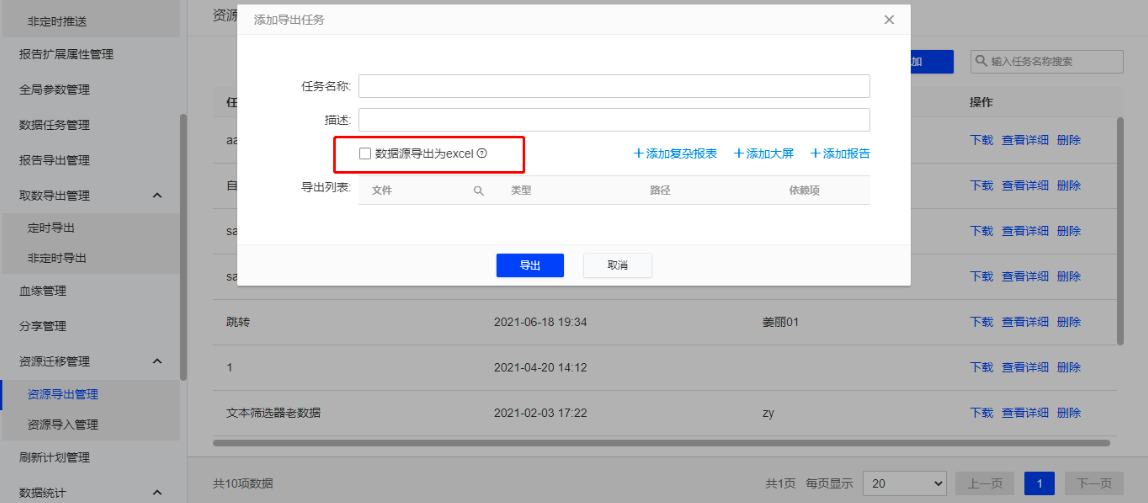
Task: Close the 添加导出任务 dialog with X
Action: point(889,19)
